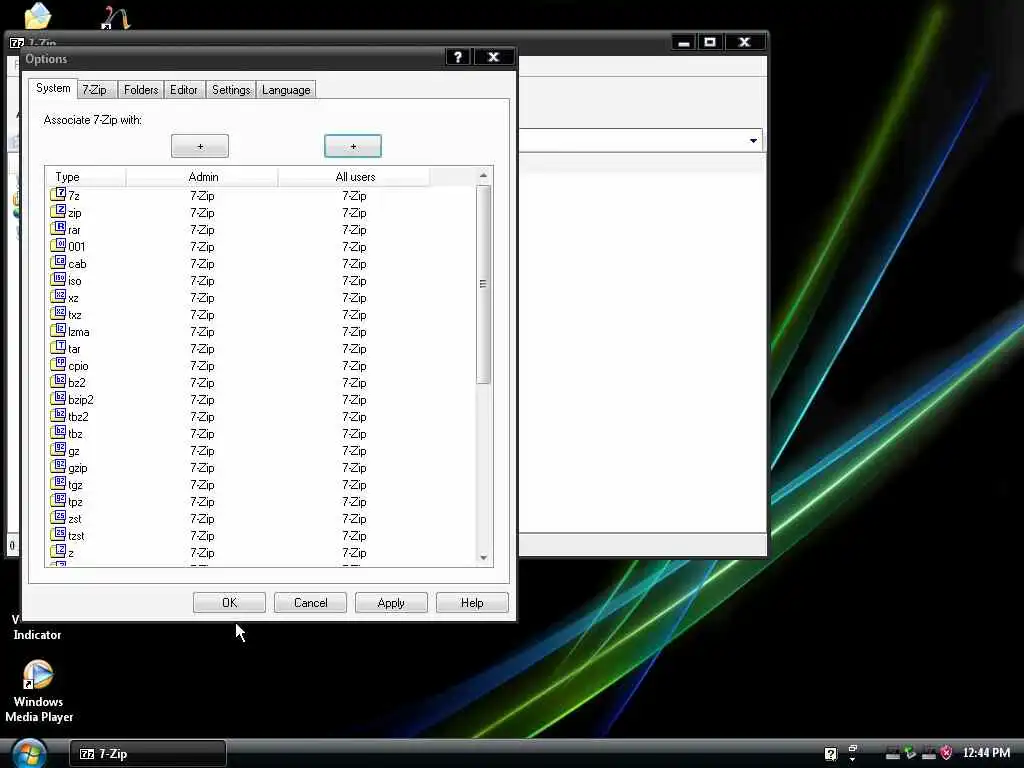
Task: Click the zip file type icon
Action: [x=58, y=212]
